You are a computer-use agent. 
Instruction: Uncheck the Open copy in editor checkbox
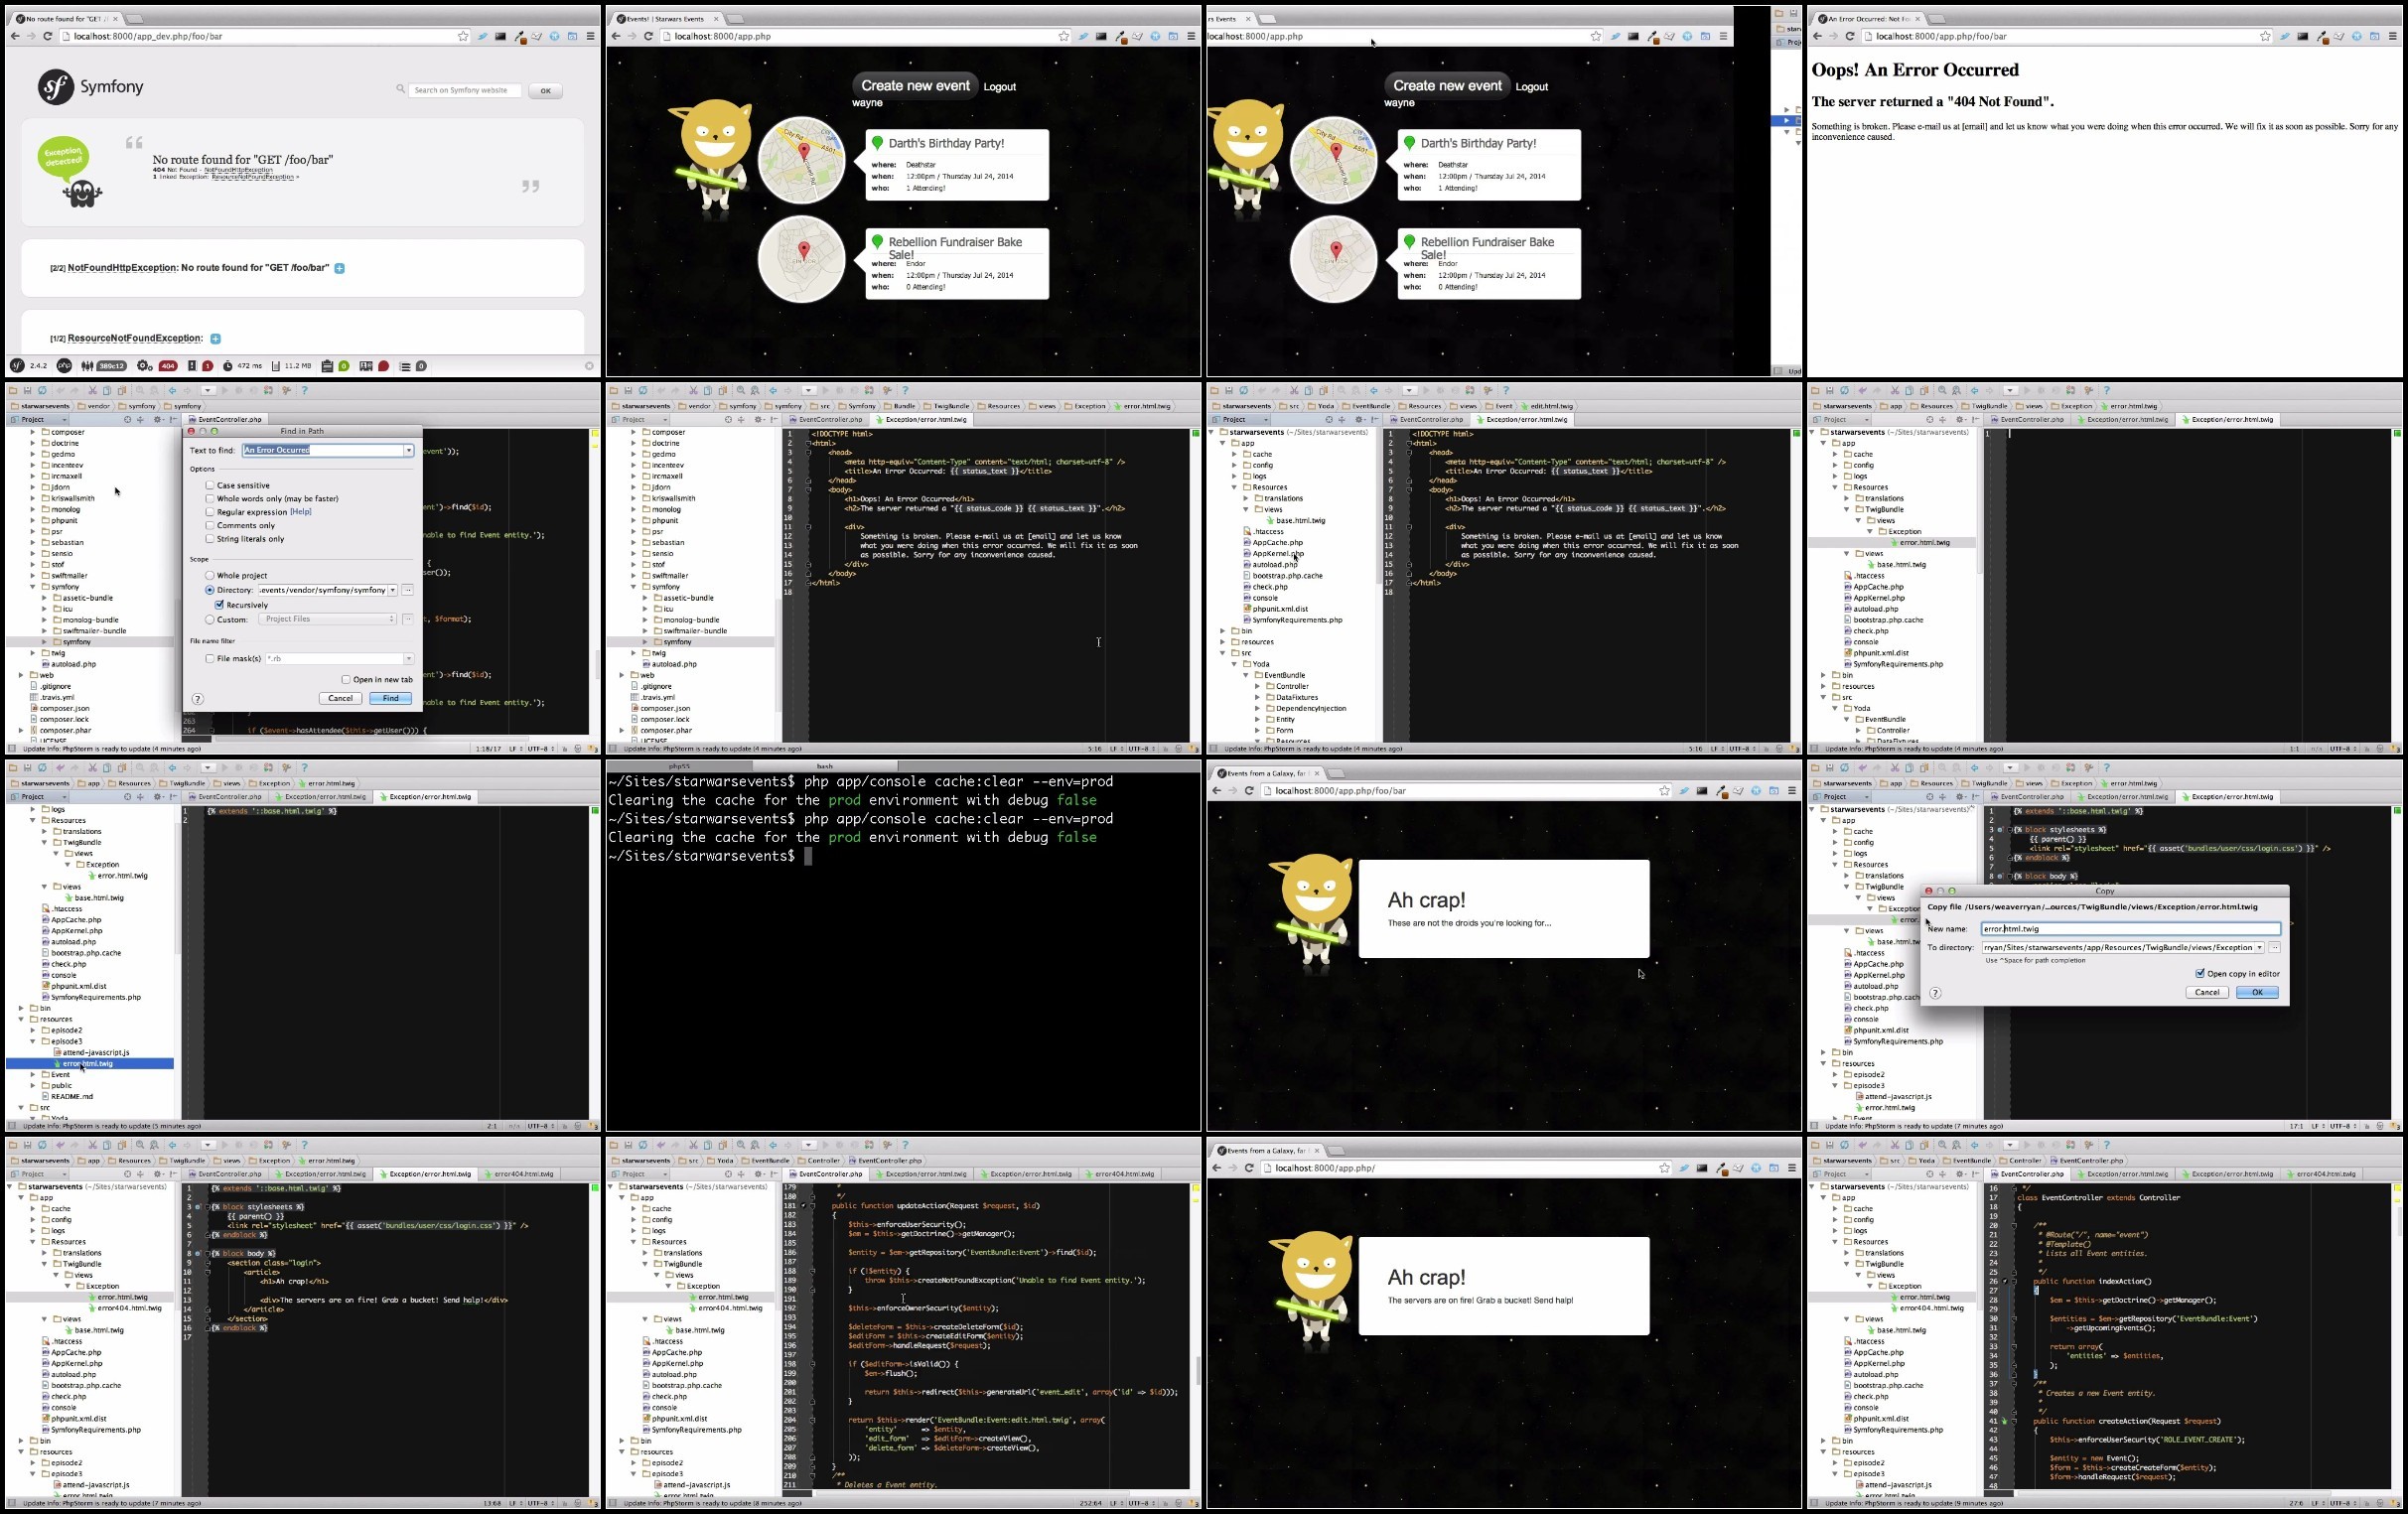[x=2200, y=973]
